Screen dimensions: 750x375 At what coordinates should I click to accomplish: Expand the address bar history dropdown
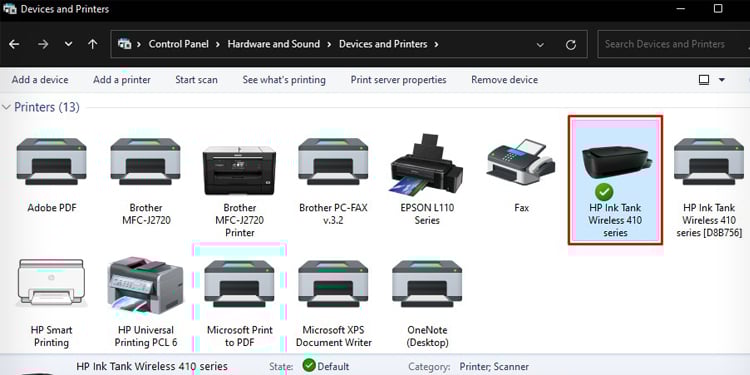coord(540,44)
